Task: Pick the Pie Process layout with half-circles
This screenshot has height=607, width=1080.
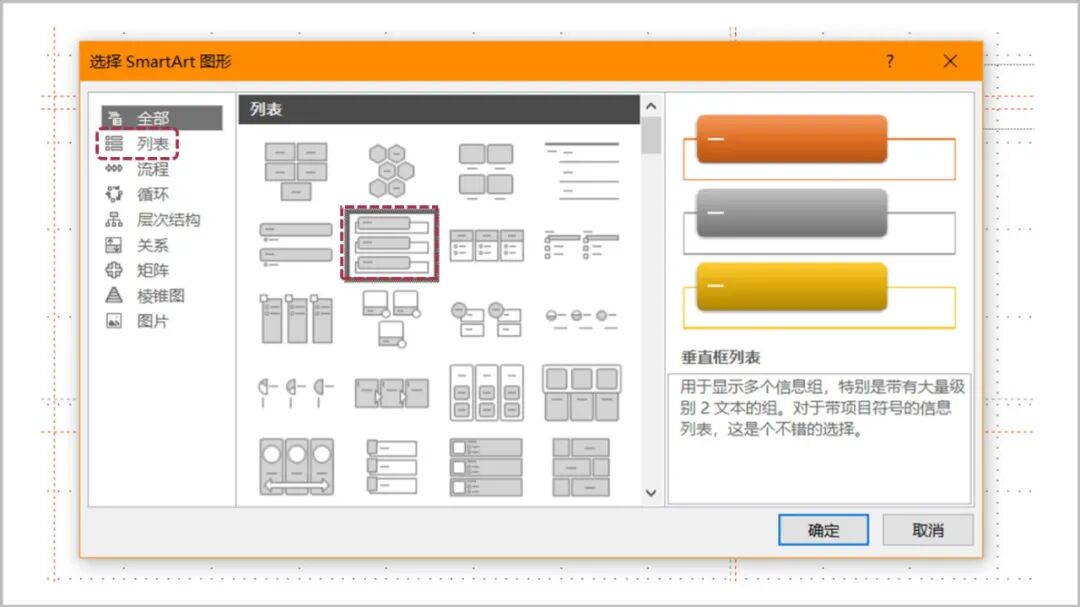Action: pyautogui.click(x=296, y=392)
